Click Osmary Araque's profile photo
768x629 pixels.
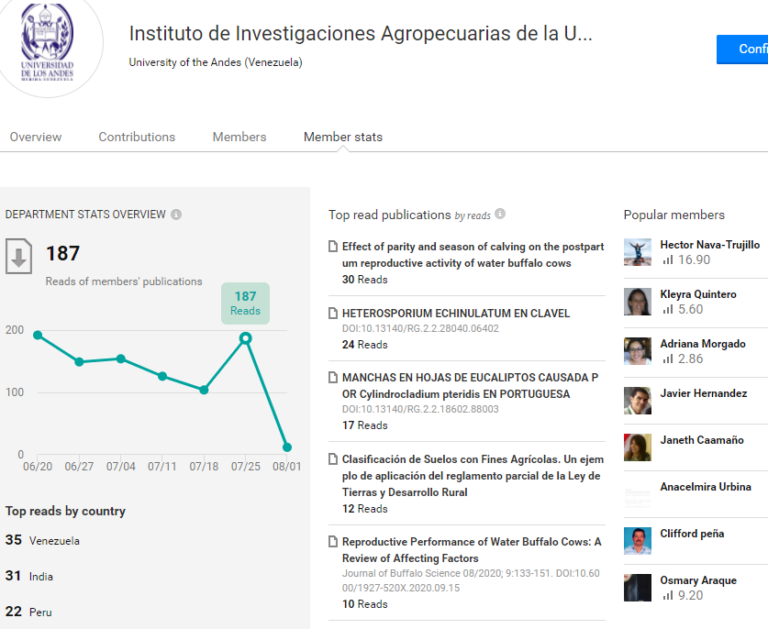pos(638,588)
